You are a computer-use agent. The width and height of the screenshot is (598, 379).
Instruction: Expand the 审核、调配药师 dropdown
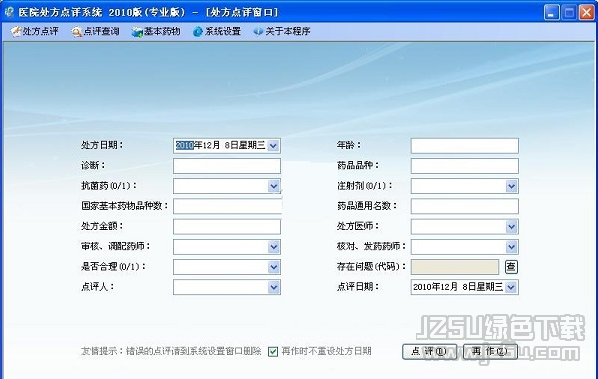[x=273, y=247]
